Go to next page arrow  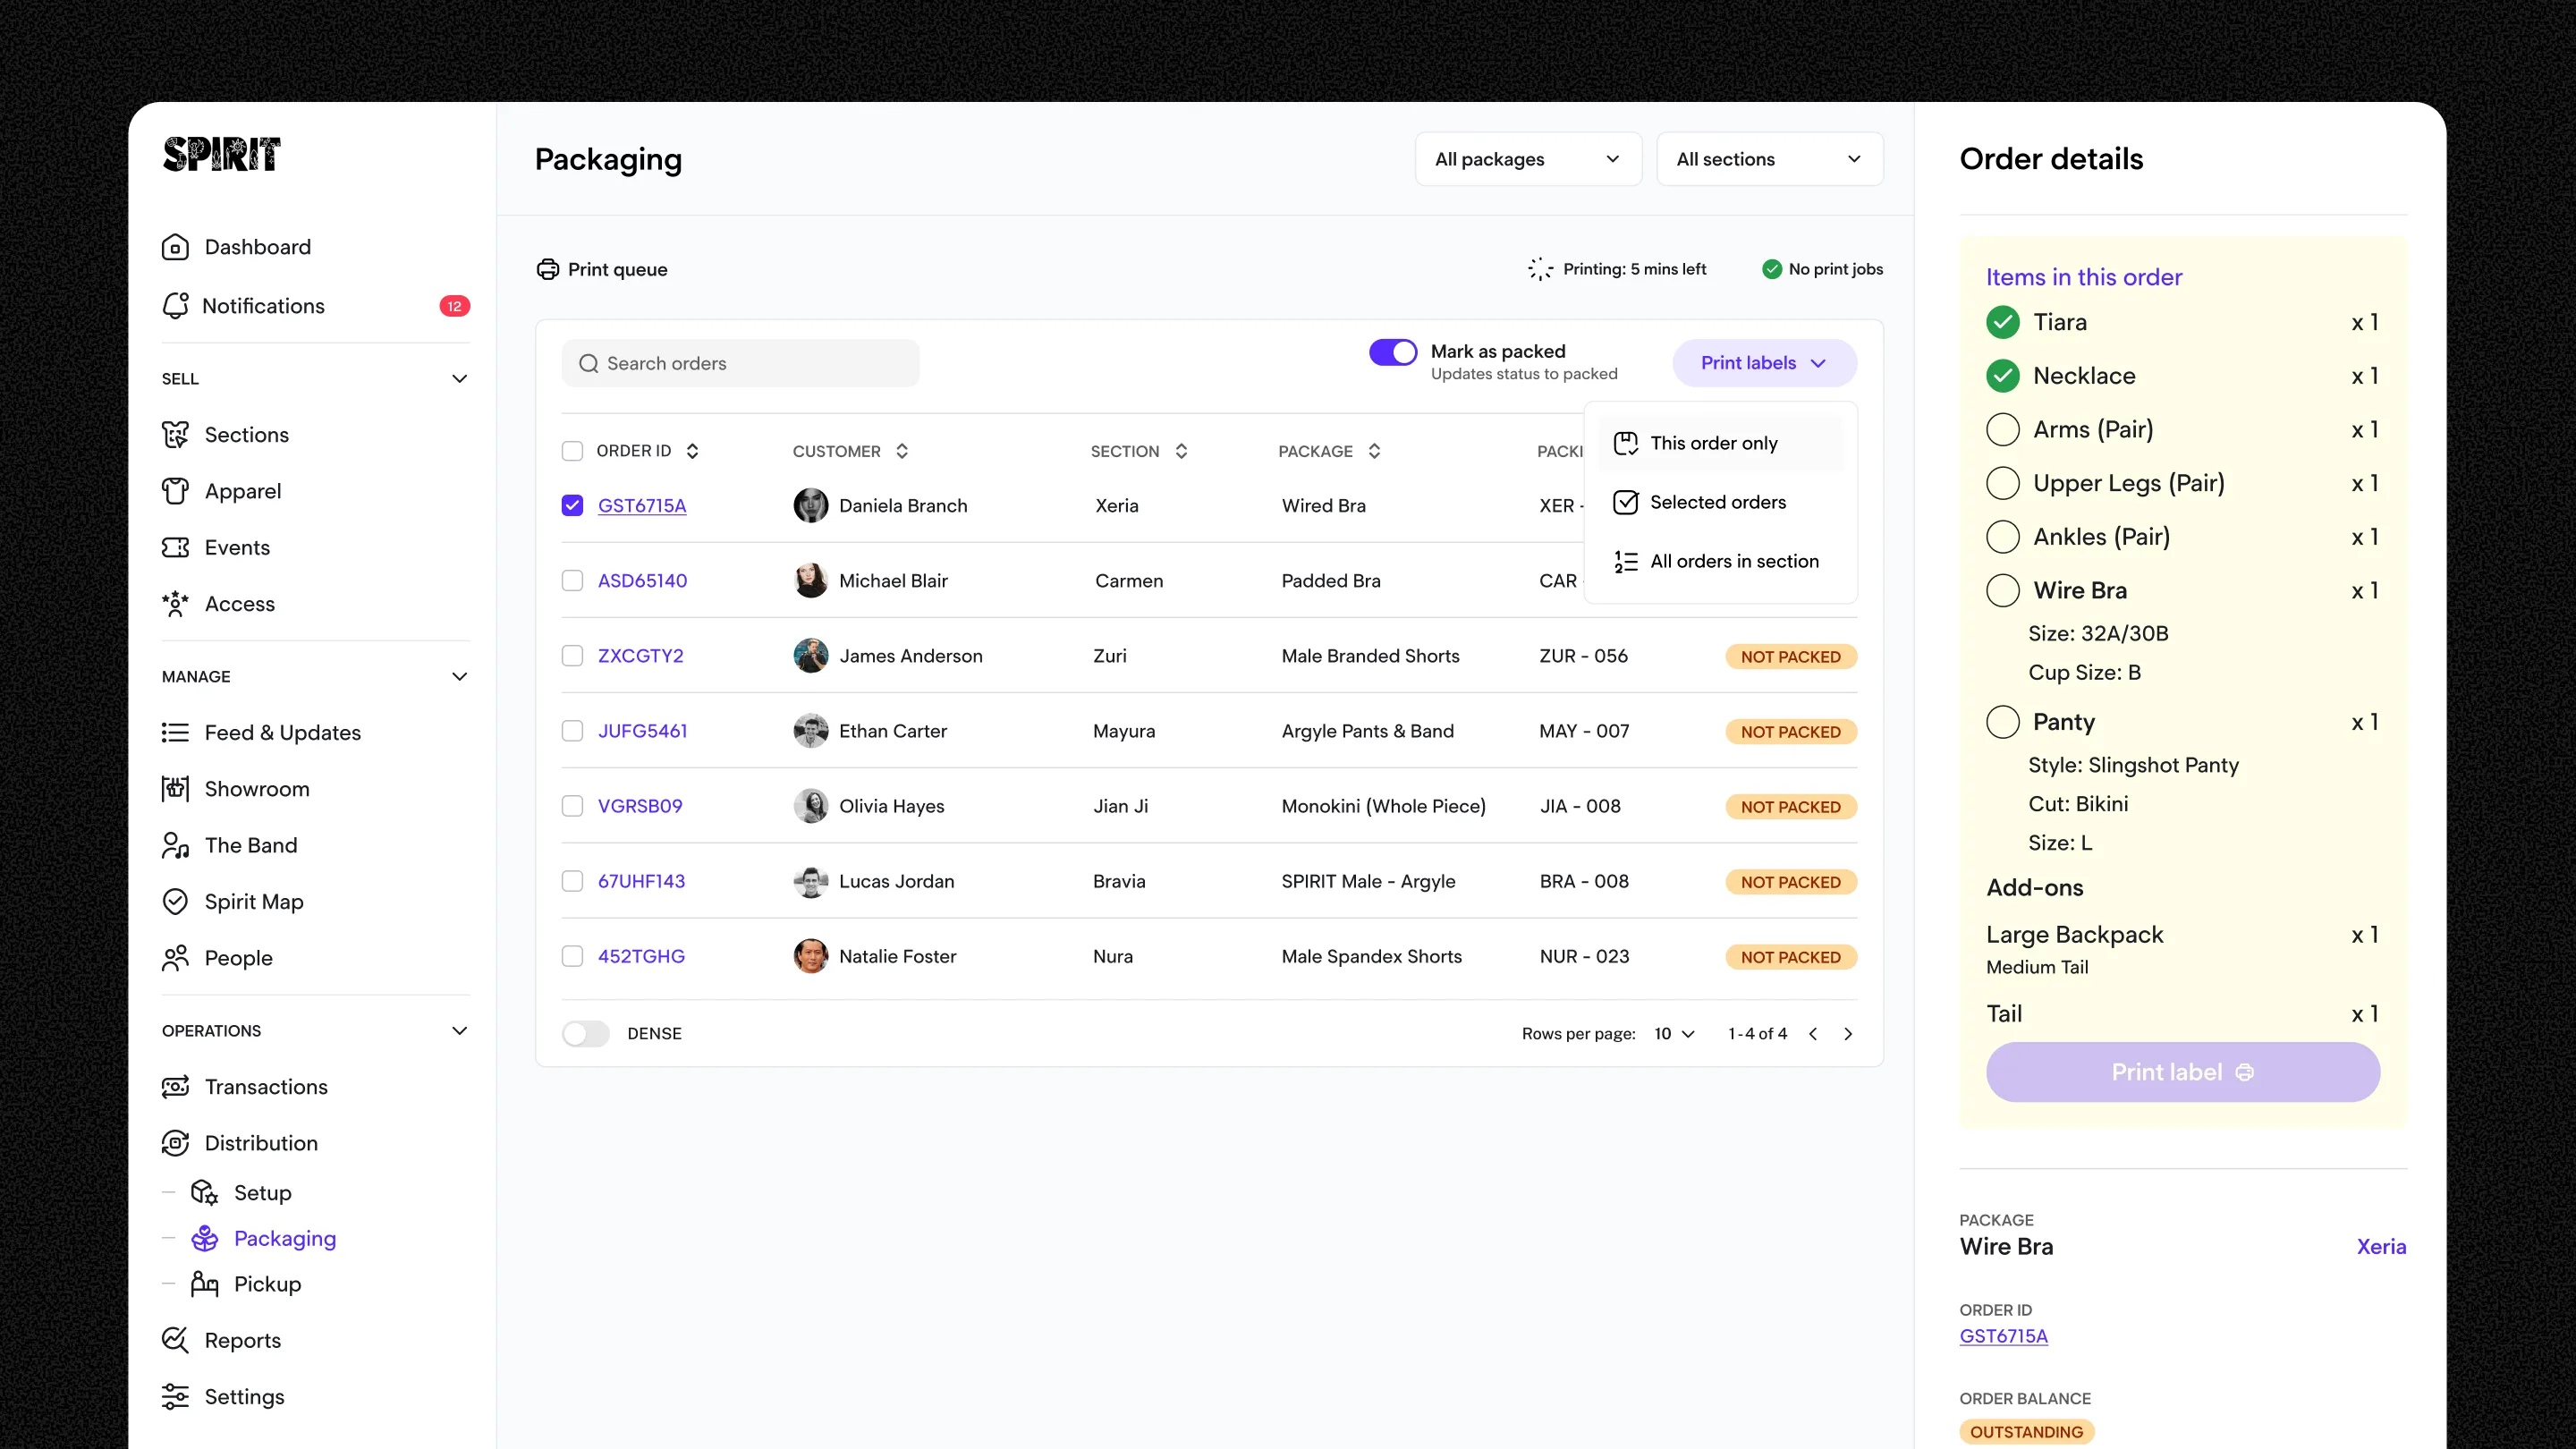point(1848,1034)
